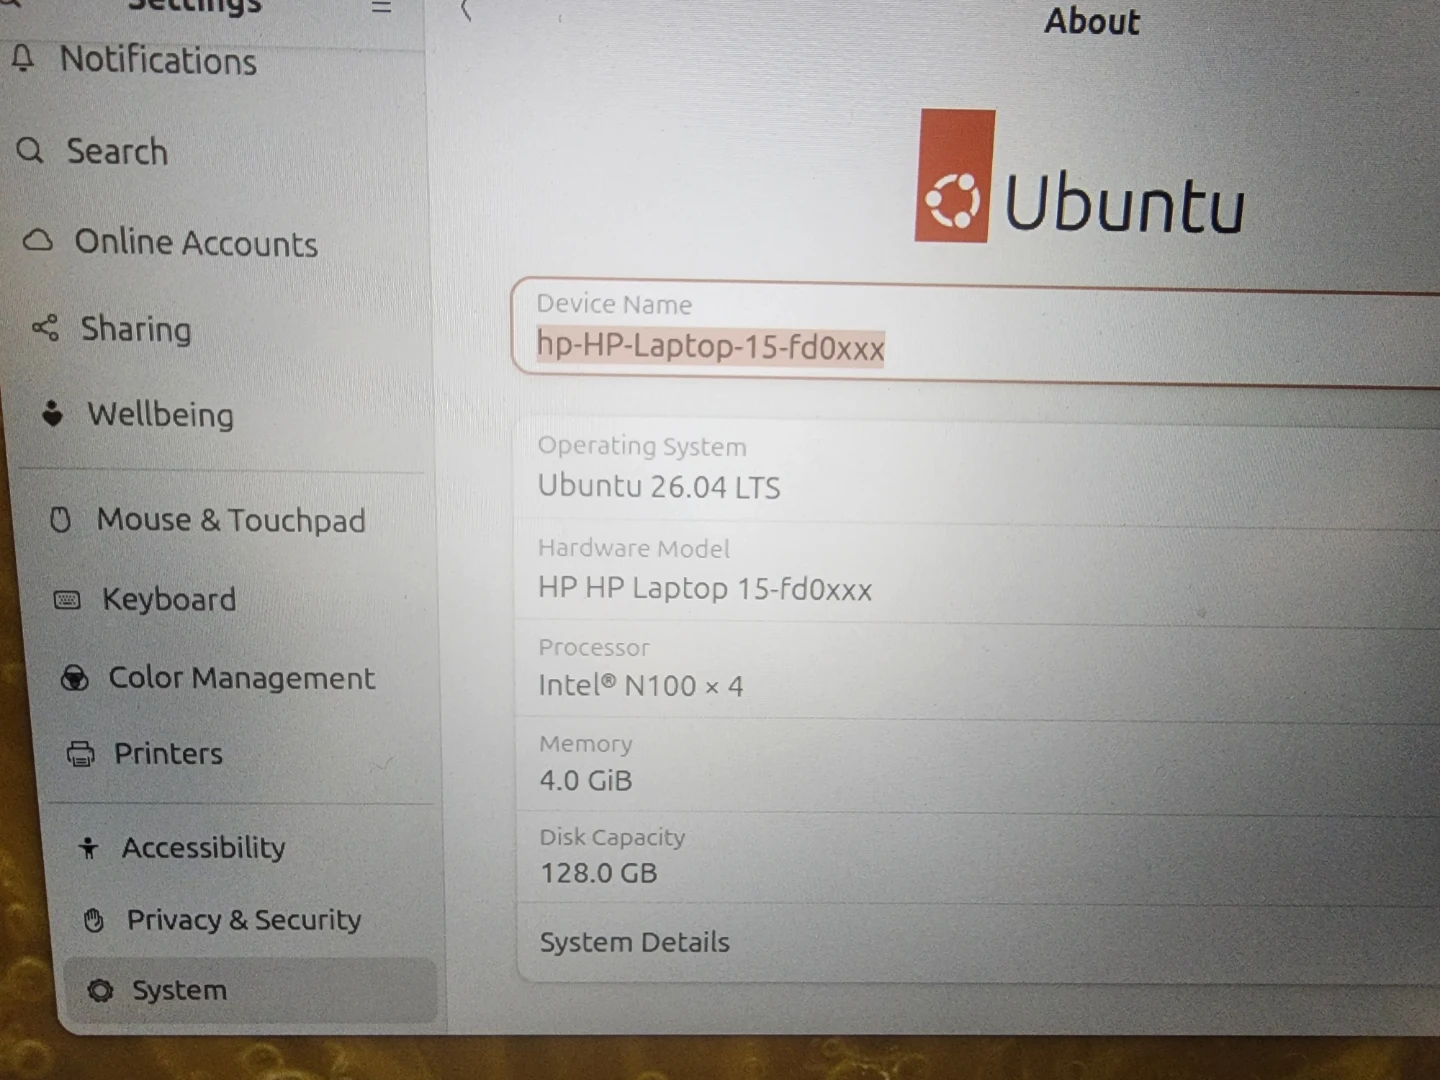Viewport: 1440px width, 1080px height.
Task: Click the "Hardware Model" label
Action: [x=634, y=548]
